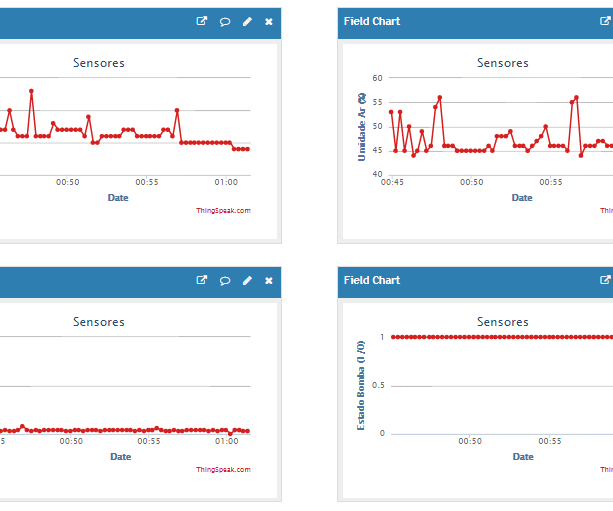Open ThingSpeak.com link in chart left of Estado Bomba
This screenshot has width=613, height=511.
click(223, 469)
